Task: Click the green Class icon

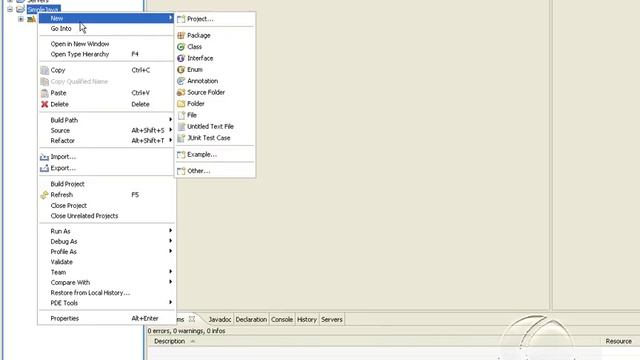Action: coord(181,47)
